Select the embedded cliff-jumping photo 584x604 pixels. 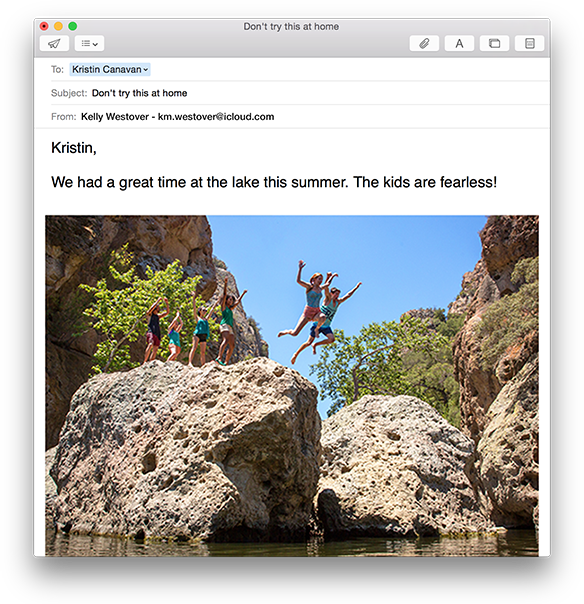click(x=292, y=385)
